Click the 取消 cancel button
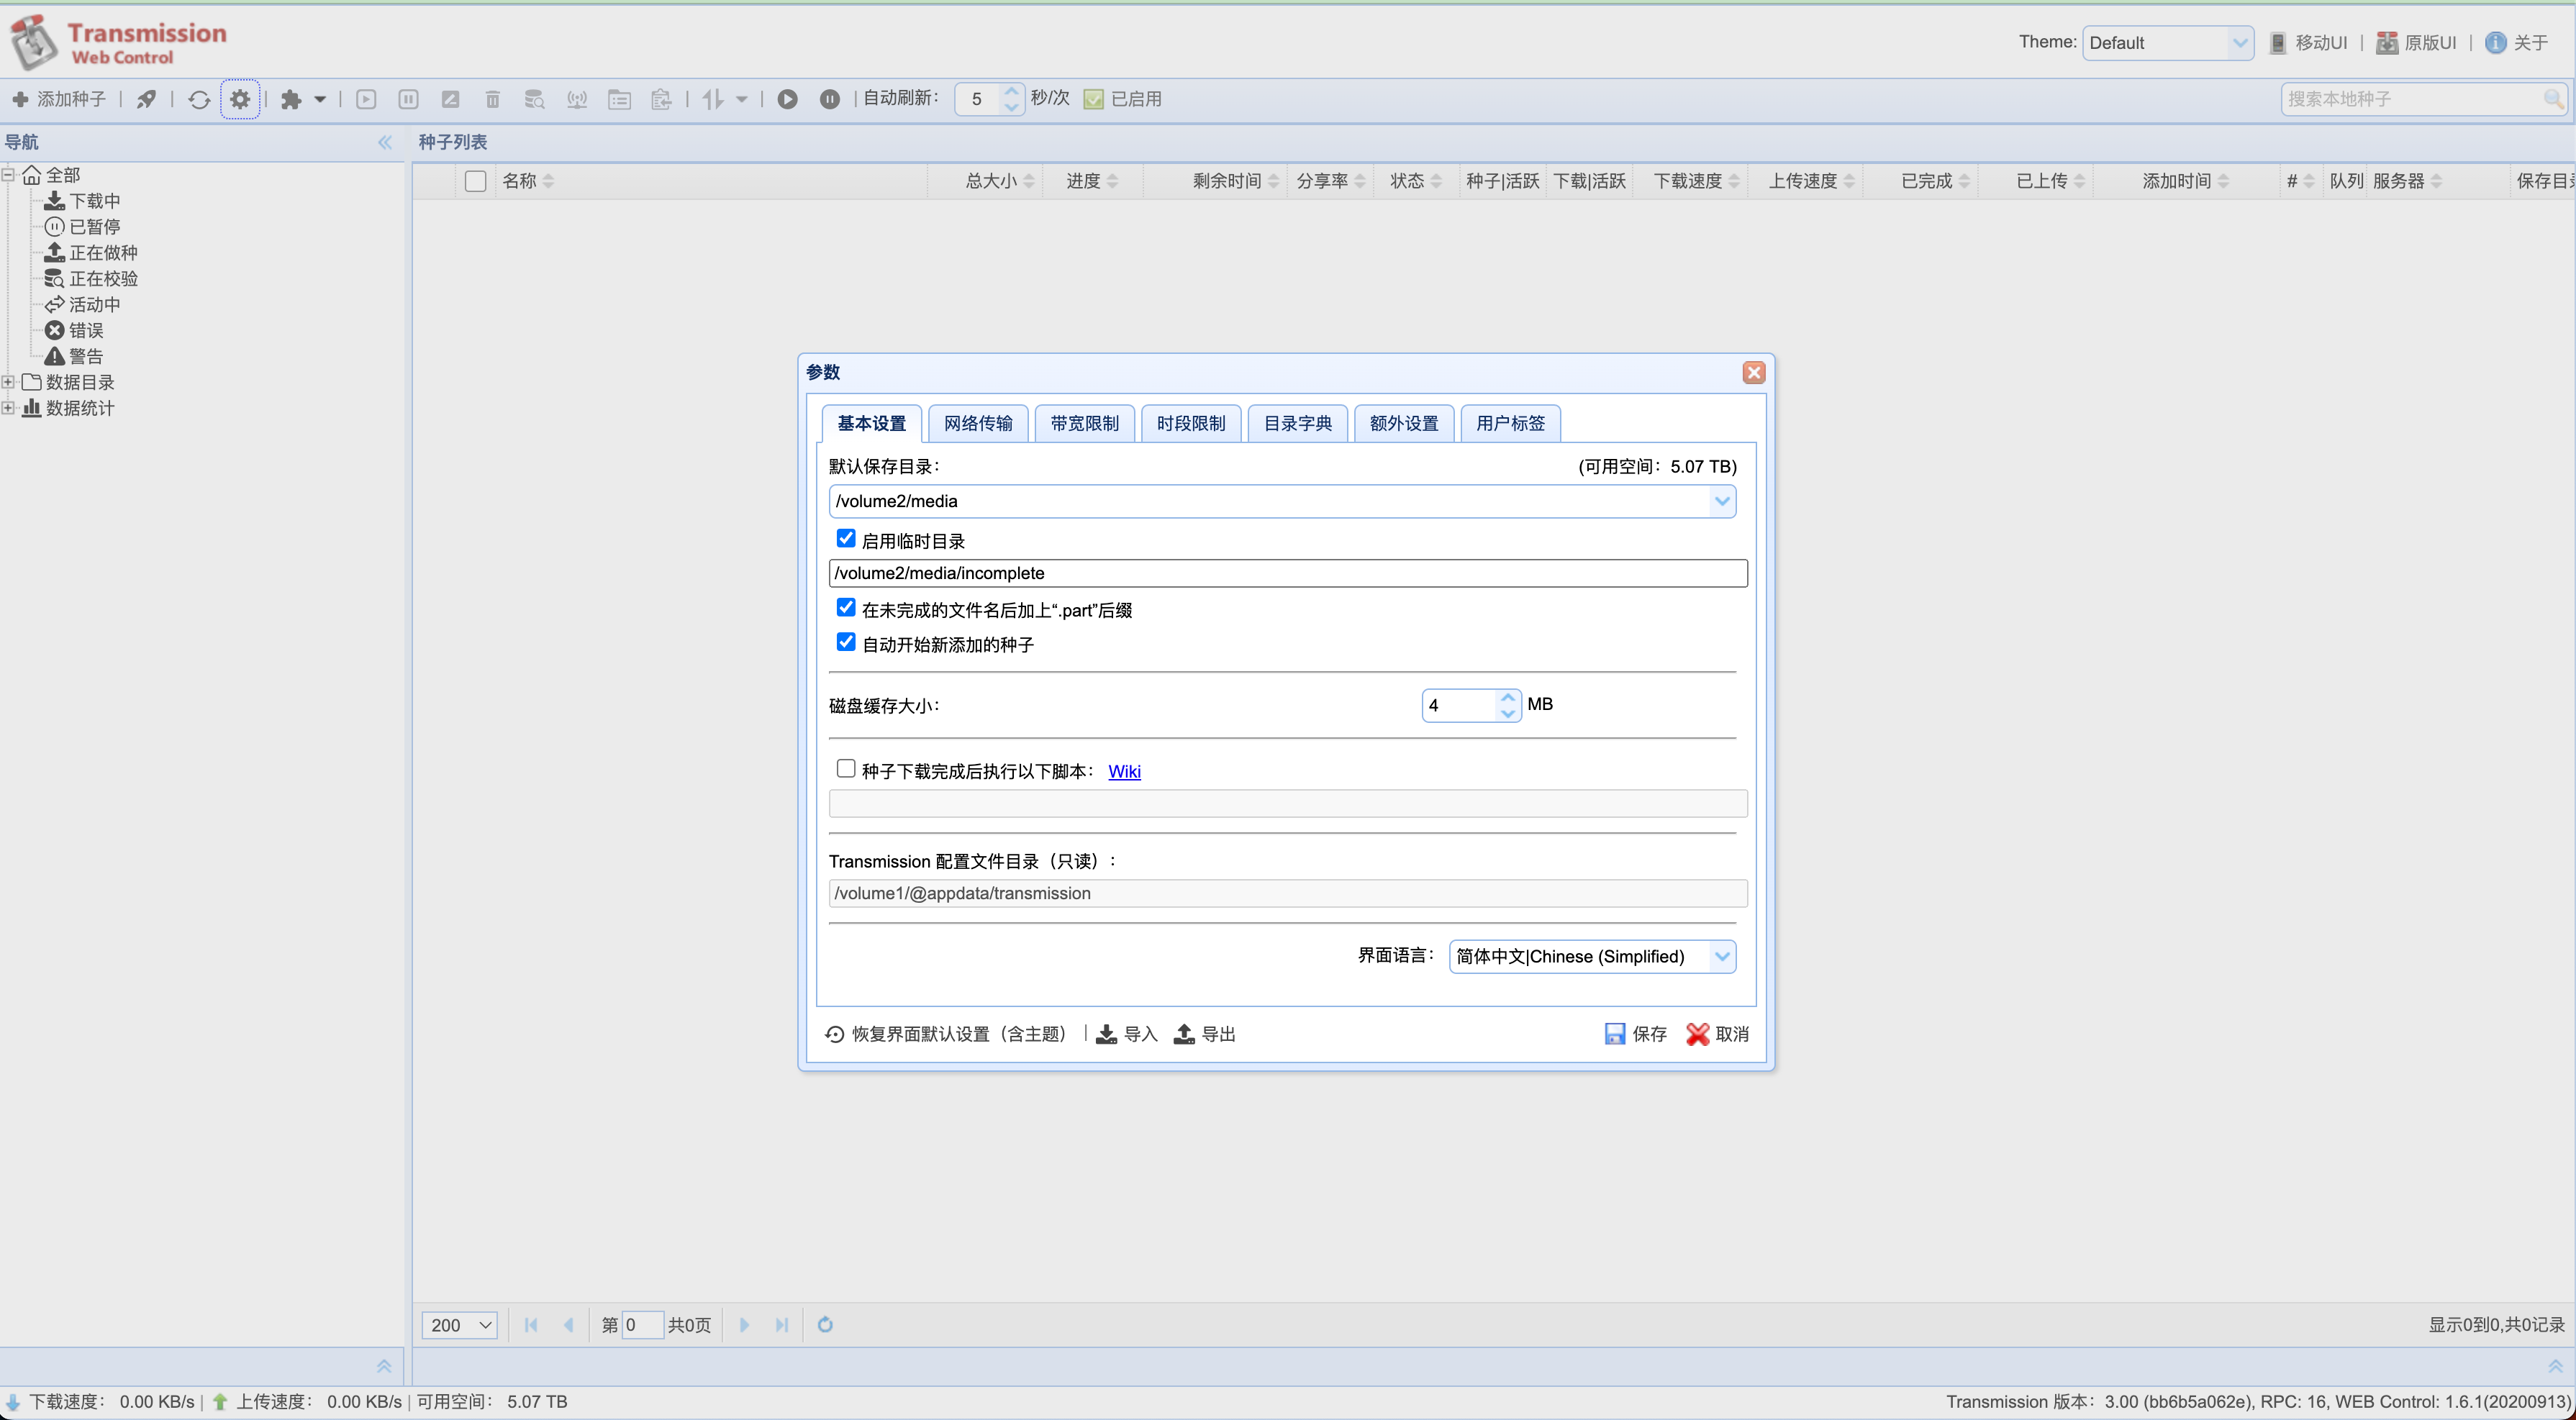The image size is (2576, 1420). tap(1717, 1034)
